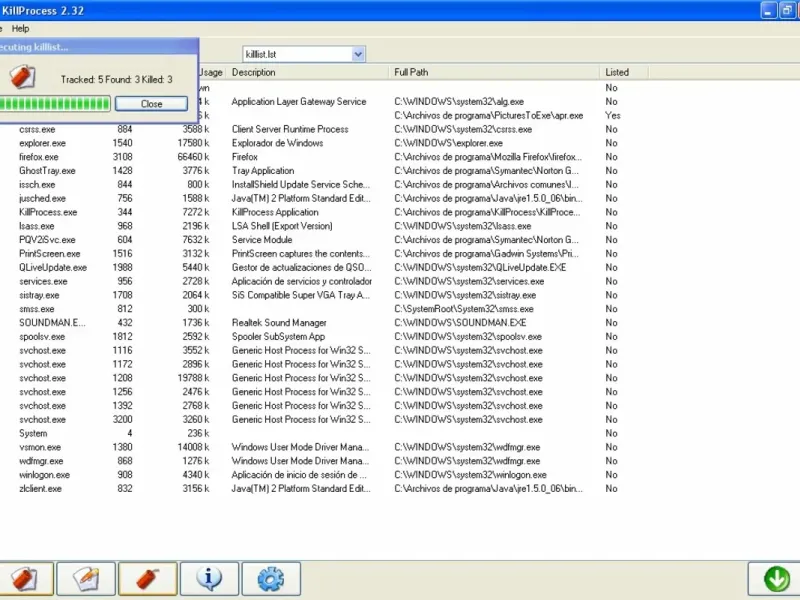Click the green down arrow button
The width and height of the screenshot is (800, 600).
coord(776,579)
